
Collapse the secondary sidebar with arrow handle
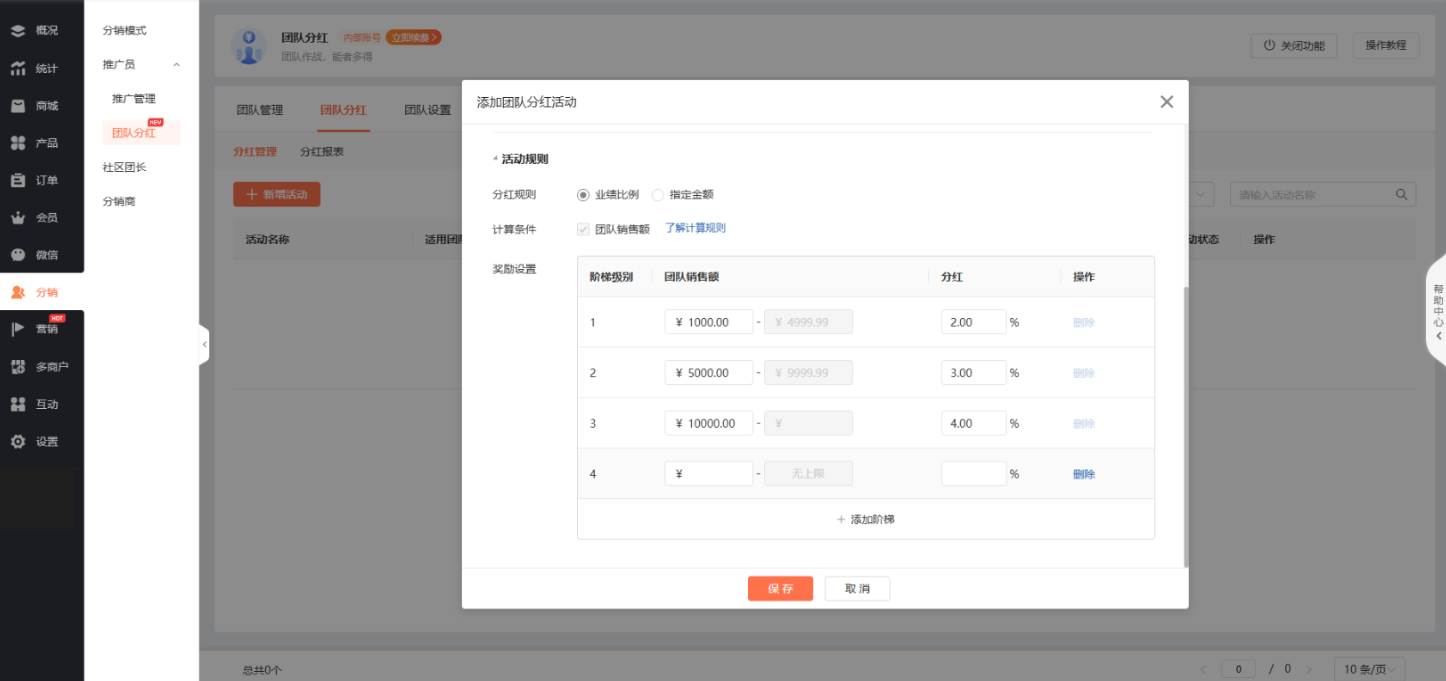pyautogui.click(x=204, y=344)
